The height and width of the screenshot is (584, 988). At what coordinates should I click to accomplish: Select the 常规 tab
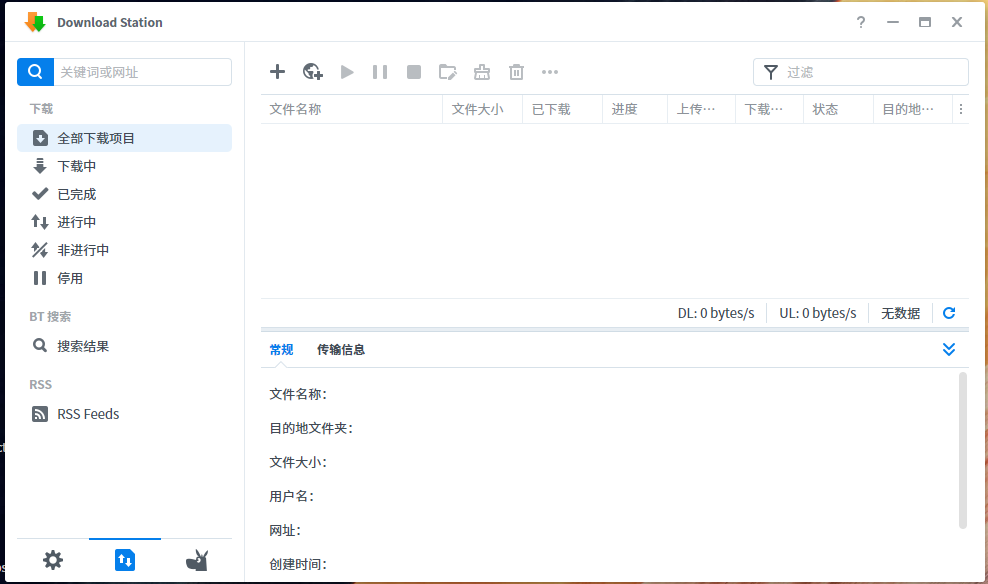(281, 349)
